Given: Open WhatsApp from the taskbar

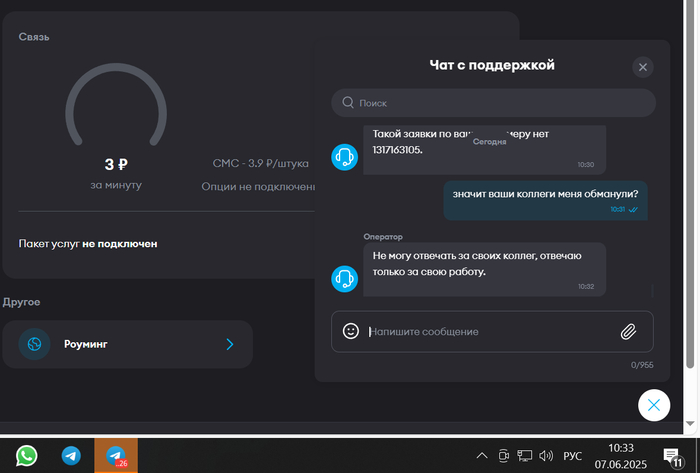Looking at the screenshot, I should 27,456.
